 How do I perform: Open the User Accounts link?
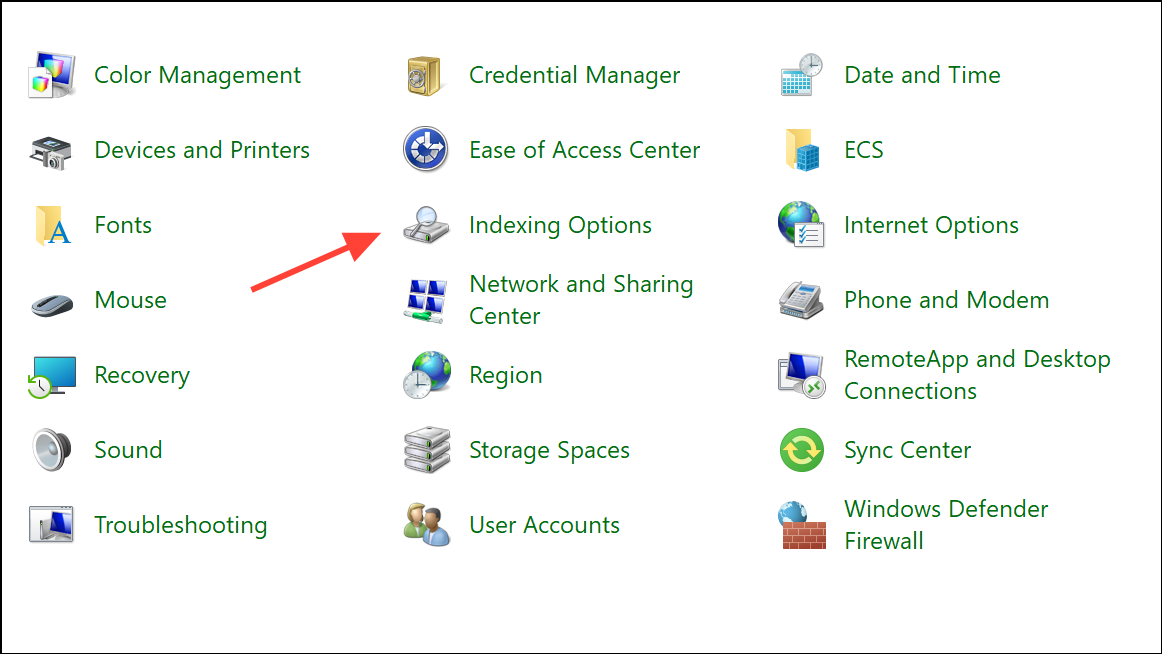544,524
